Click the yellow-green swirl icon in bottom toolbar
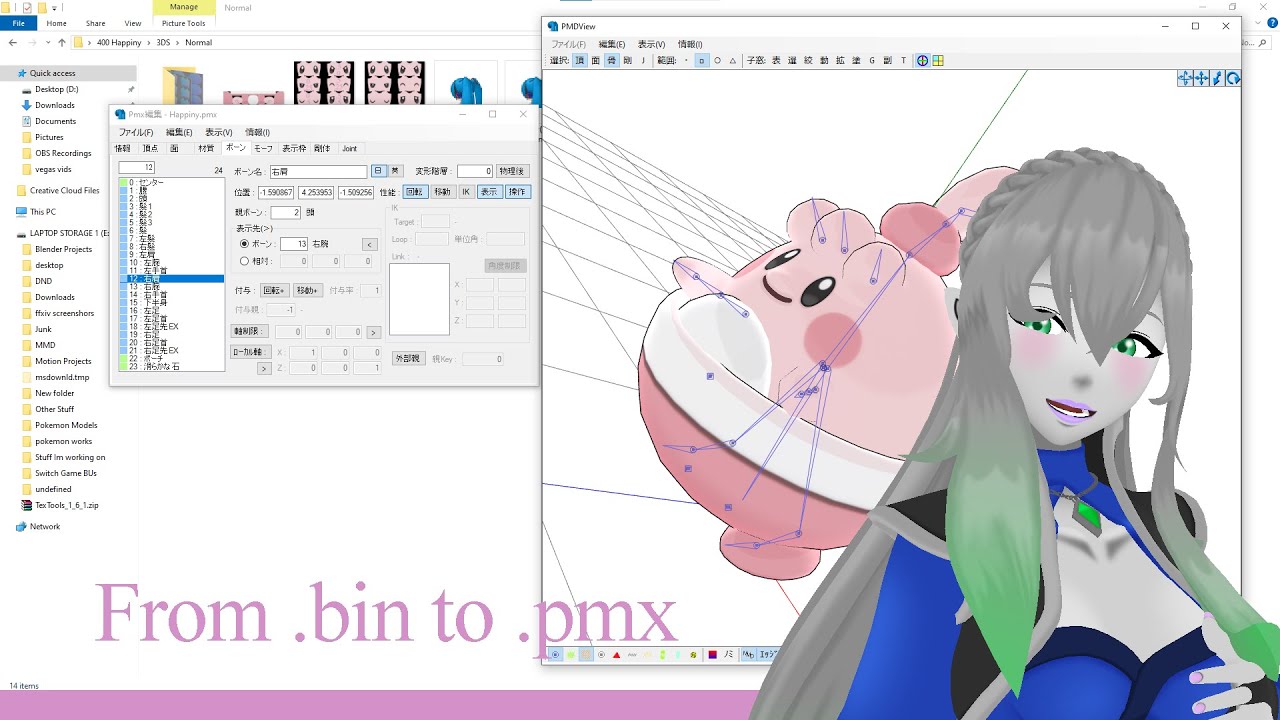Viewport: 1280px width, 720px height. [x=693, y=655]
